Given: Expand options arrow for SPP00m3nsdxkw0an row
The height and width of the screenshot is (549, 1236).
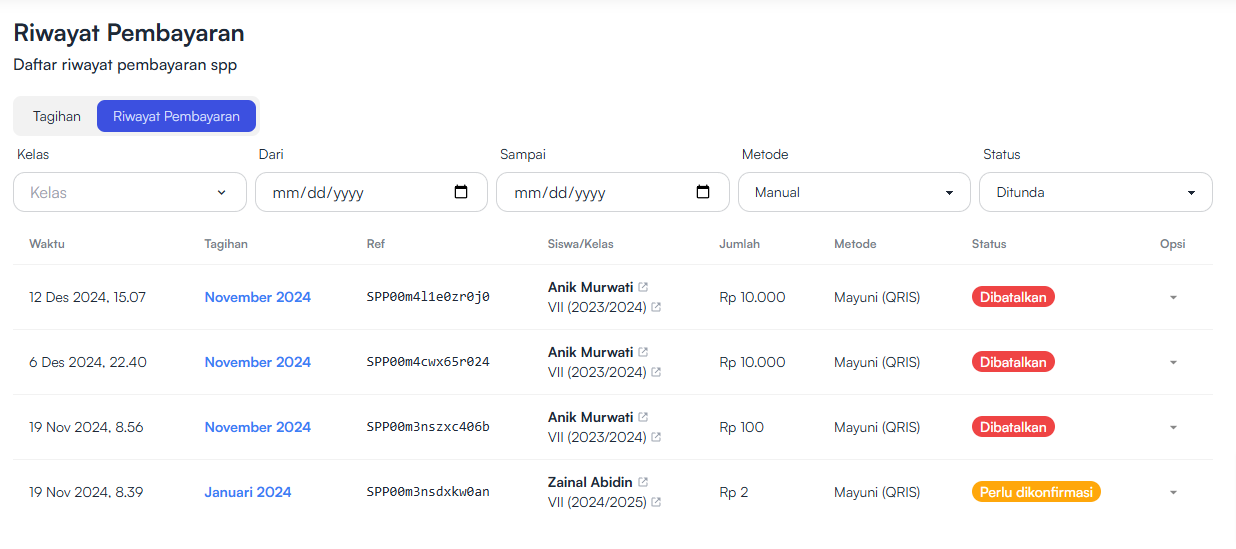Looking at the screenshot, I should pyautogui.click(x=1173, y=493).
